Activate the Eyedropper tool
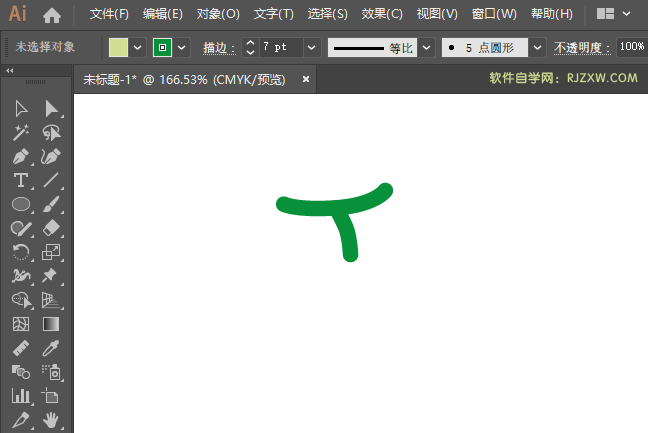Image resolution: width=648 pixels, height=433 pixels. (52, 348)
